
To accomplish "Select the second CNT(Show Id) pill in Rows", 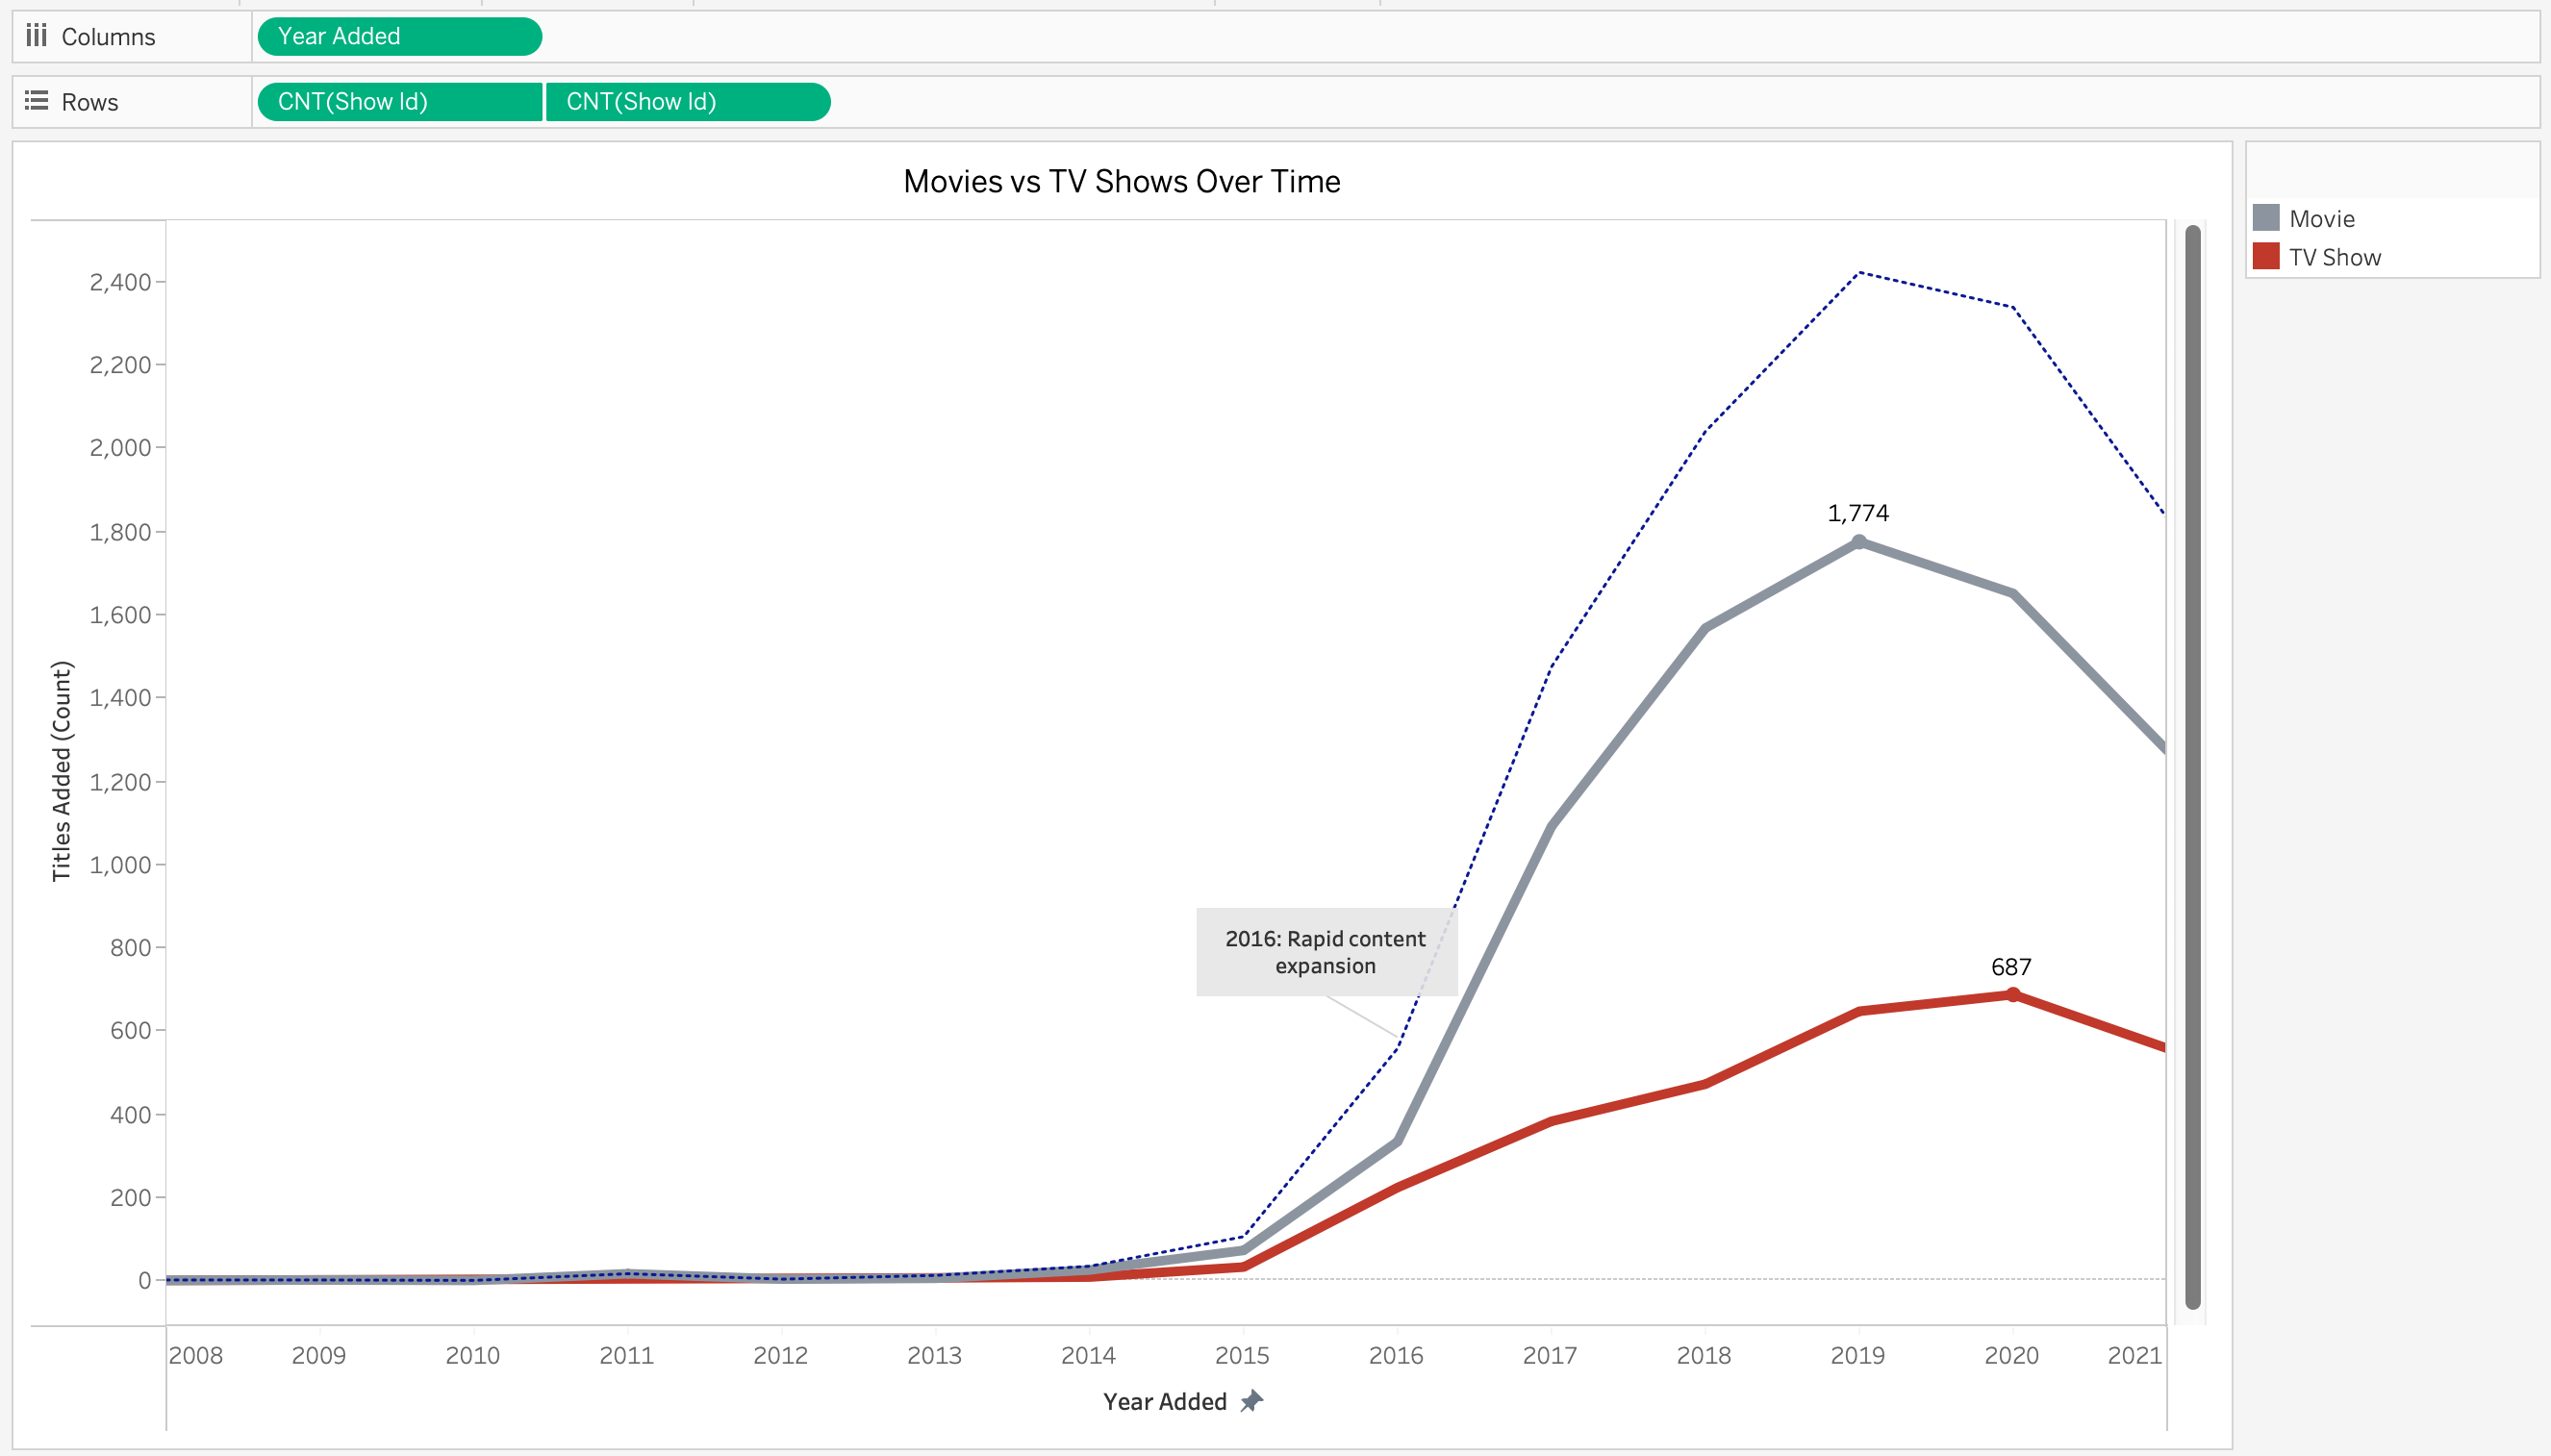I will 688,102.
